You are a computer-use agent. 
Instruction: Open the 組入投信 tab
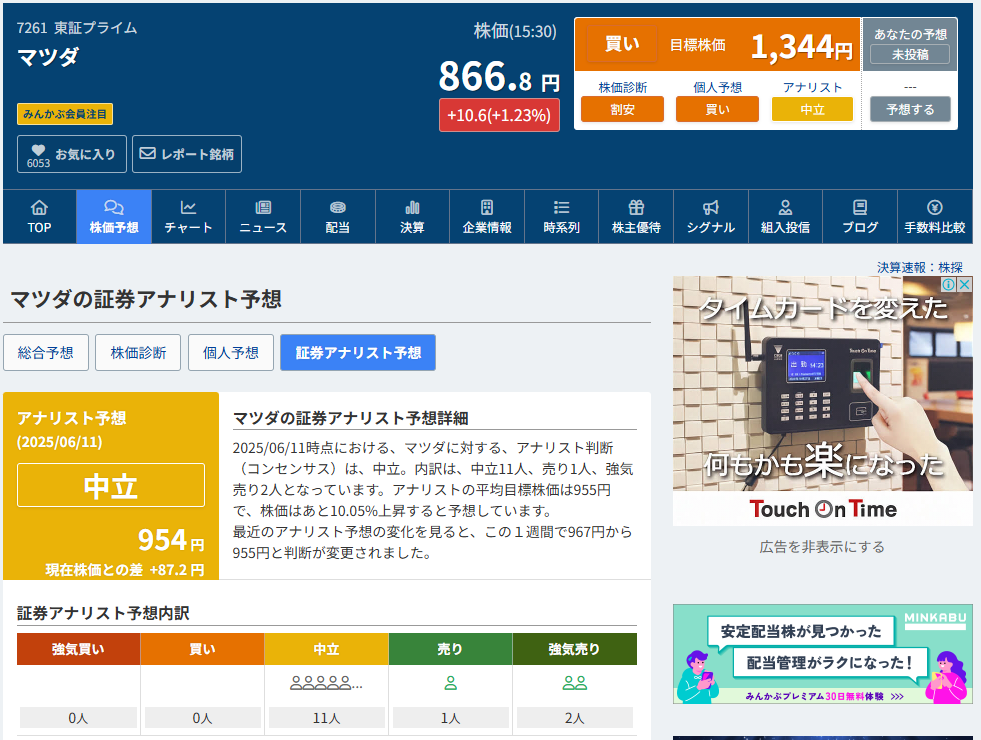[x=785, y=216]
